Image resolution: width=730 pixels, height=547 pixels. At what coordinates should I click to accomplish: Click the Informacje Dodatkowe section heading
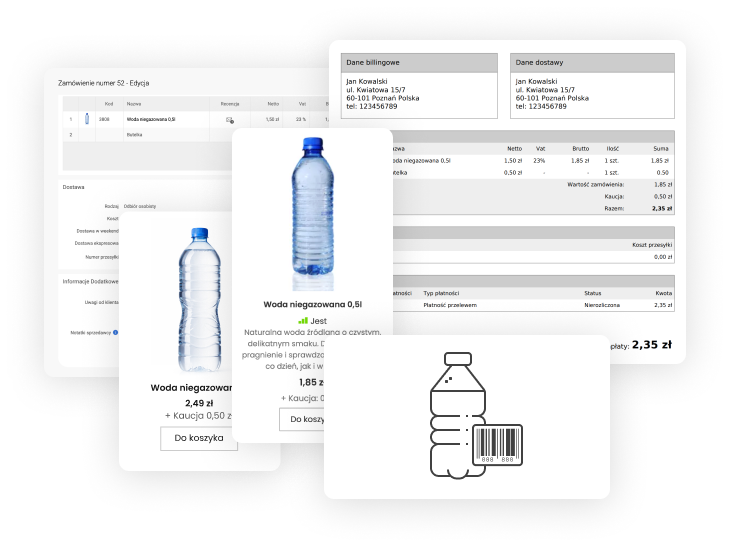coord(90,282)
